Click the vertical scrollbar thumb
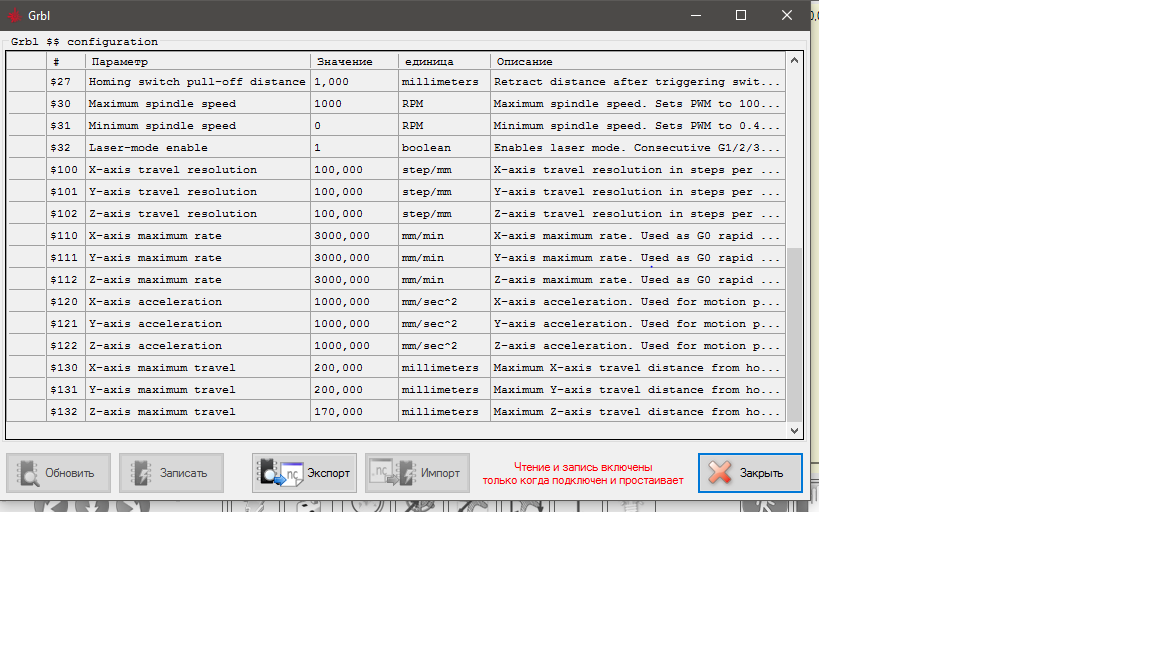Viewport: 1152px width, 648px height. click(x=794, y=334)
